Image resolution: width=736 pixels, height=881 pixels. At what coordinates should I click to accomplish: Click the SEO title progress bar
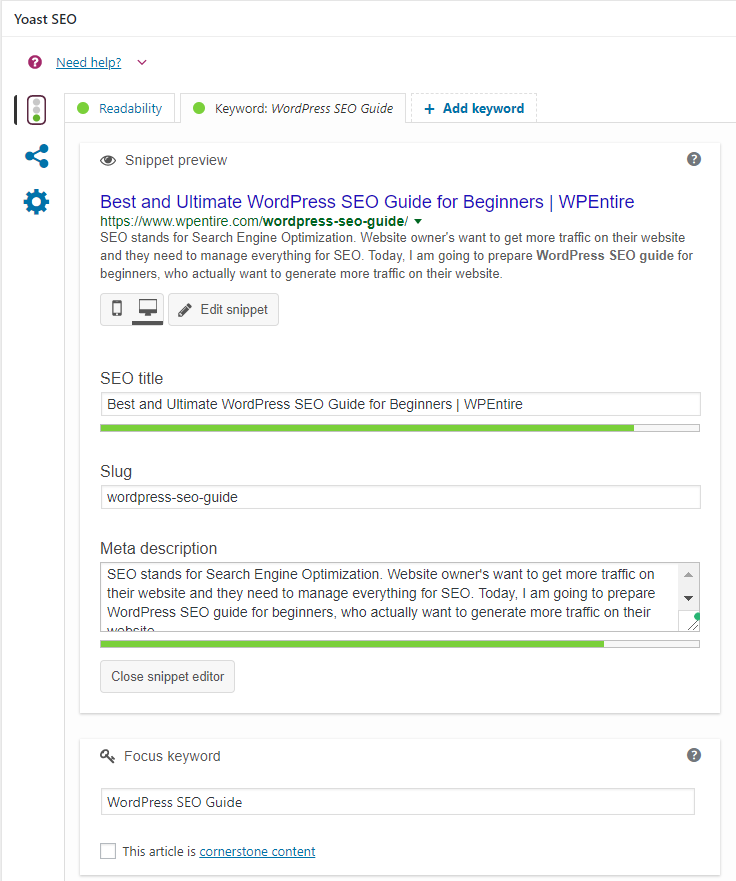(400, 428)
